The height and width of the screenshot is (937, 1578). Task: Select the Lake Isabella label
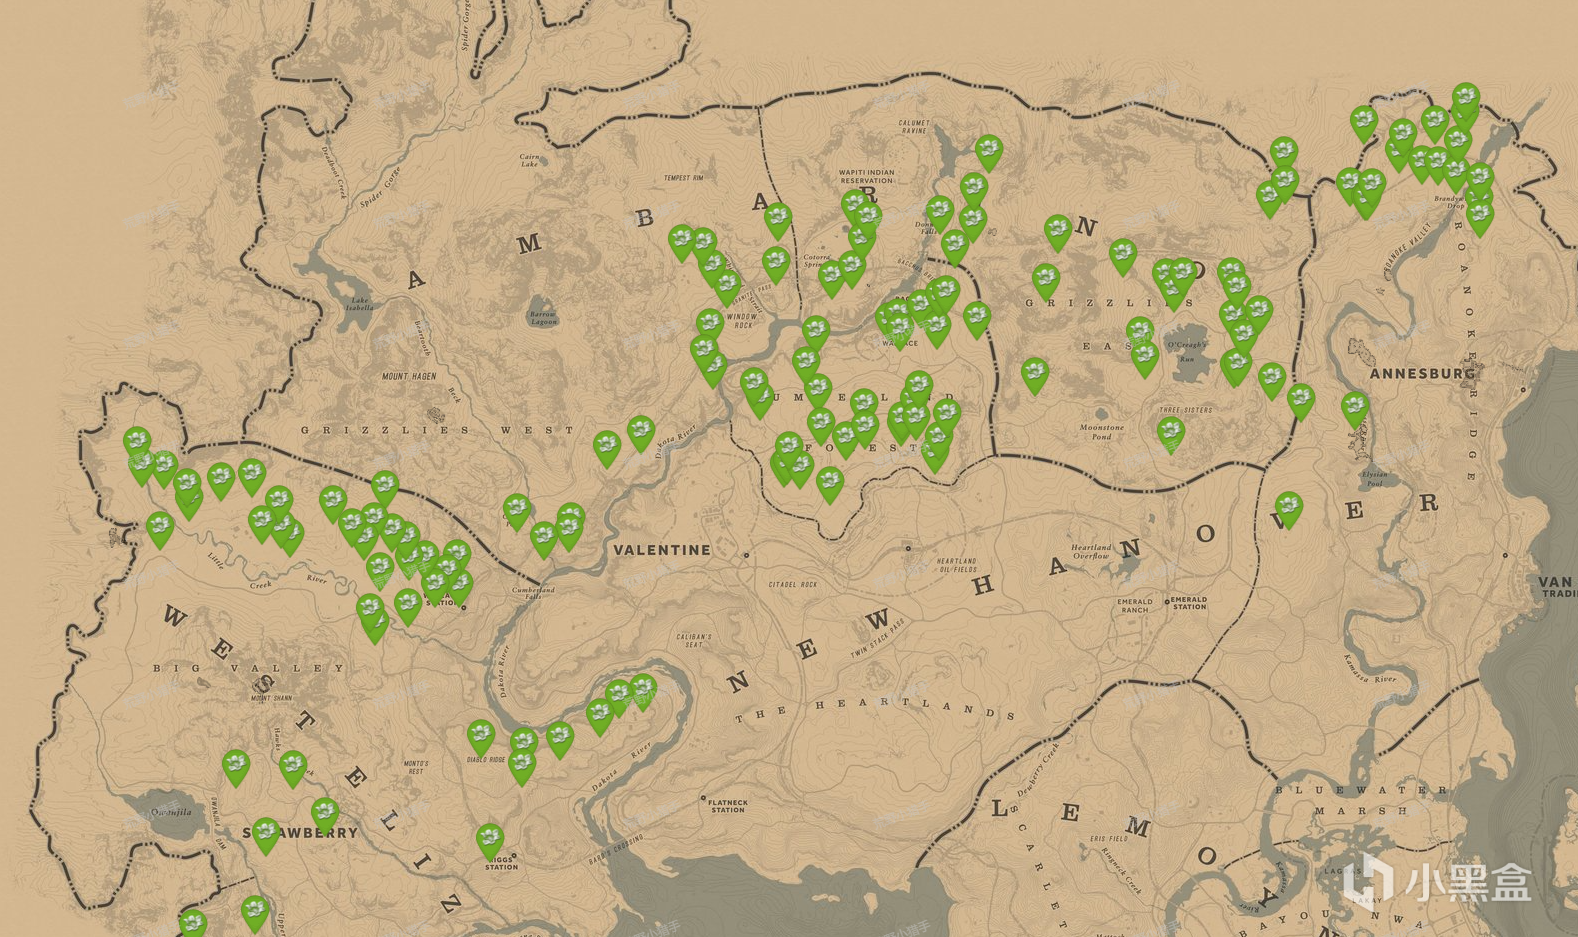pos(359,304)
